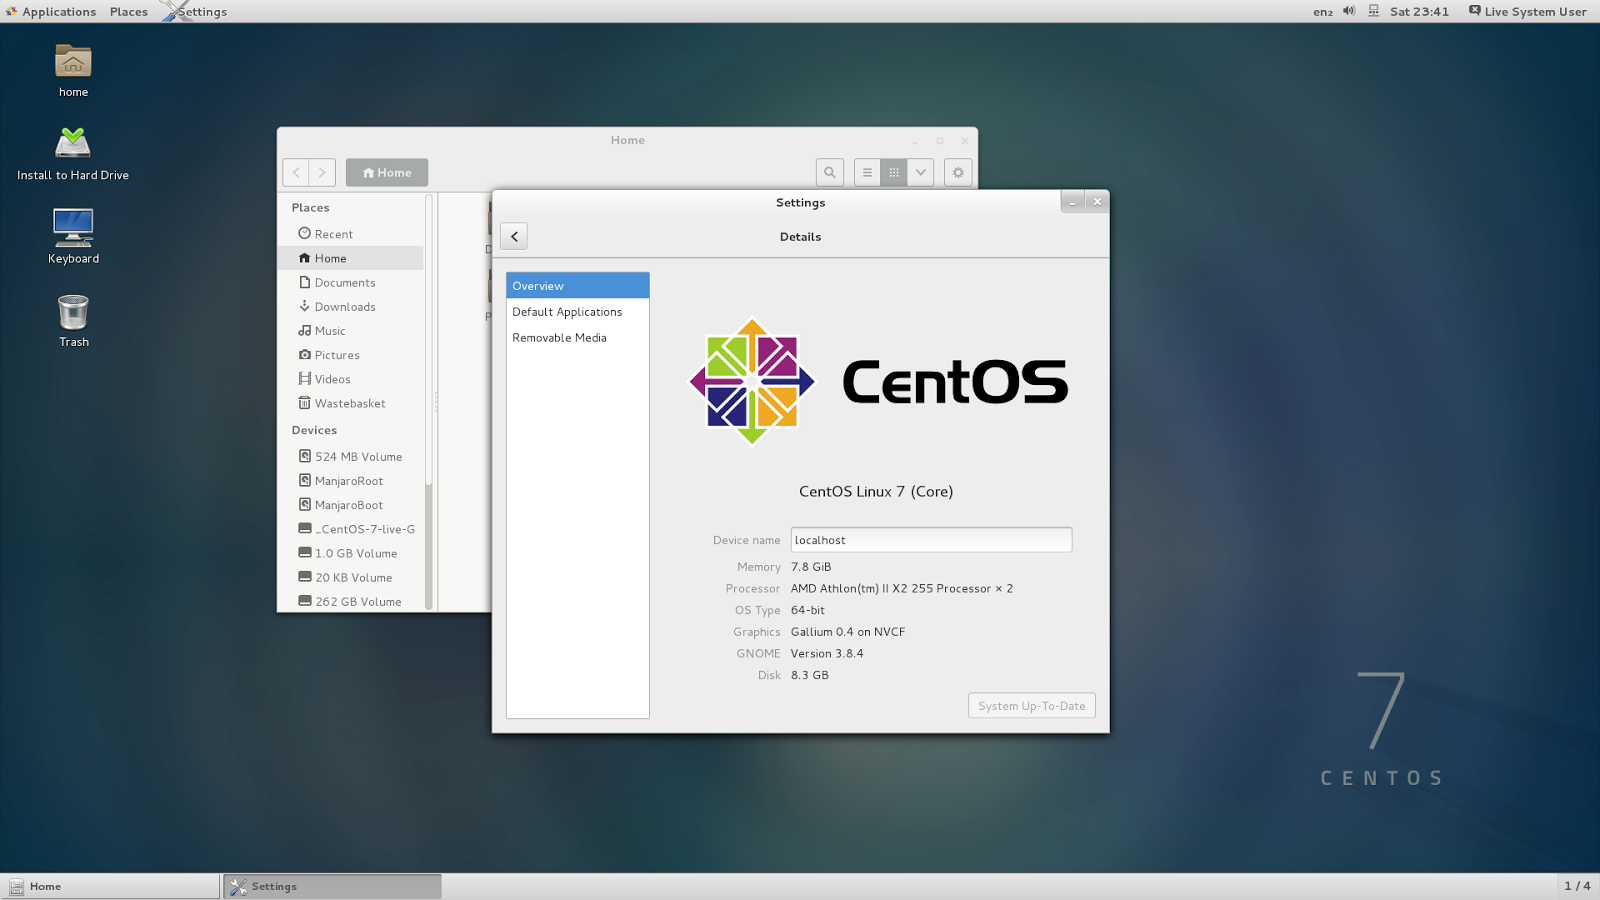1600x900 pixels.
Task: Close the Settings window
Action: (1097, 202)
